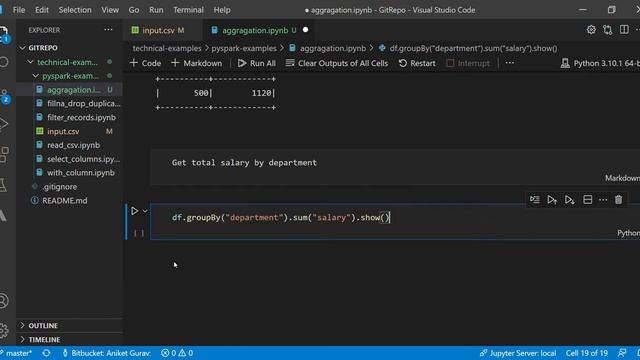This screenshot has height=360, width=640.
Task: Execute cell and below icon
Action: pos(569,200)
